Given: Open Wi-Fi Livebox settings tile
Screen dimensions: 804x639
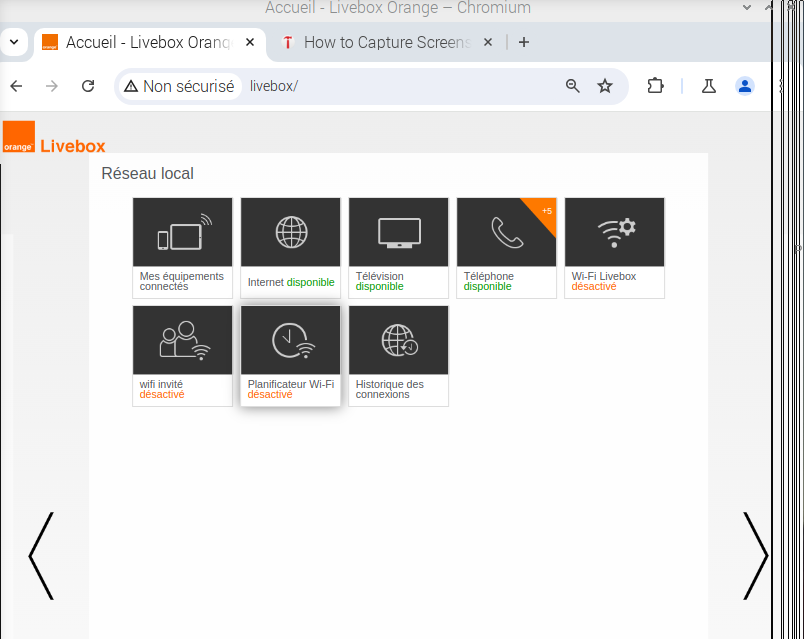Looking at the screenshot, I should 614,246.
